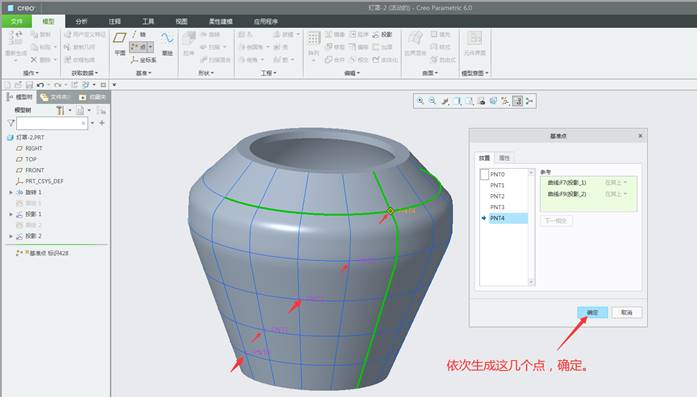Click the 投影 project tool in ribbon
The width and height of the screenshot is (697, 397).
pos(382,34)
